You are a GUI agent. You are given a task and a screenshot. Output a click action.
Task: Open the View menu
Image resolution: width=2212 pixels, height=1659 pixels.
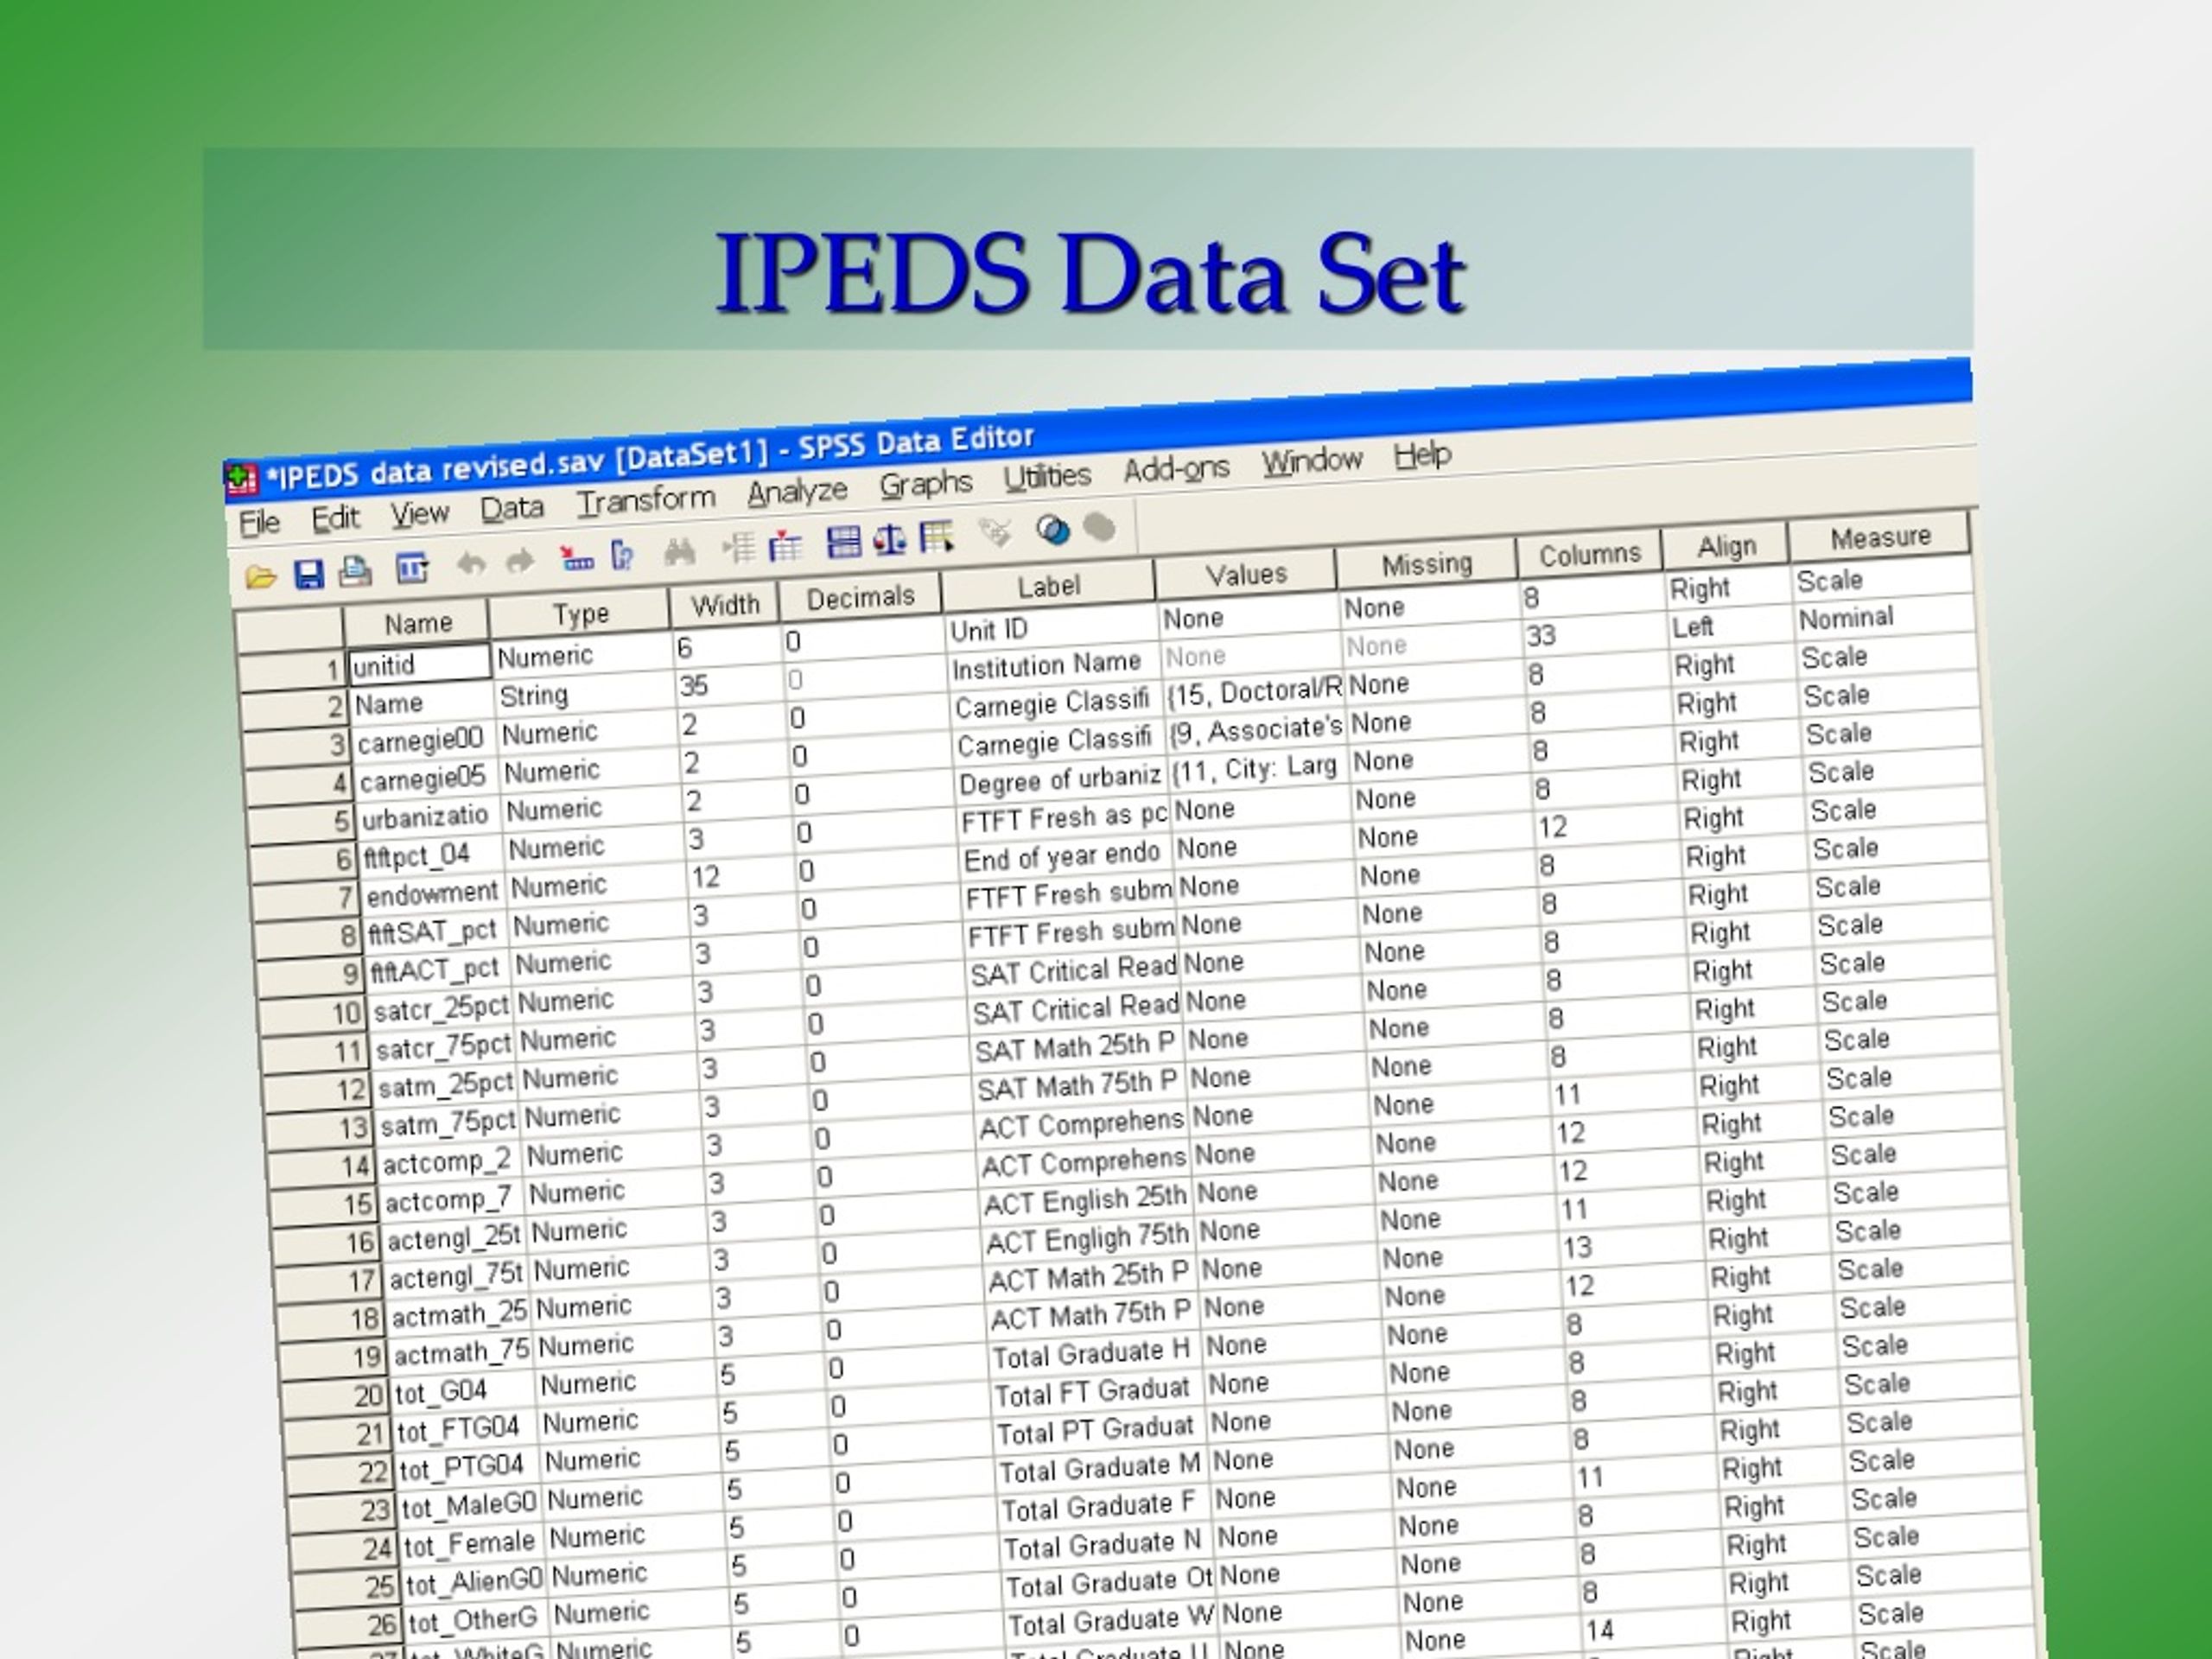click(x=419, y=514)
